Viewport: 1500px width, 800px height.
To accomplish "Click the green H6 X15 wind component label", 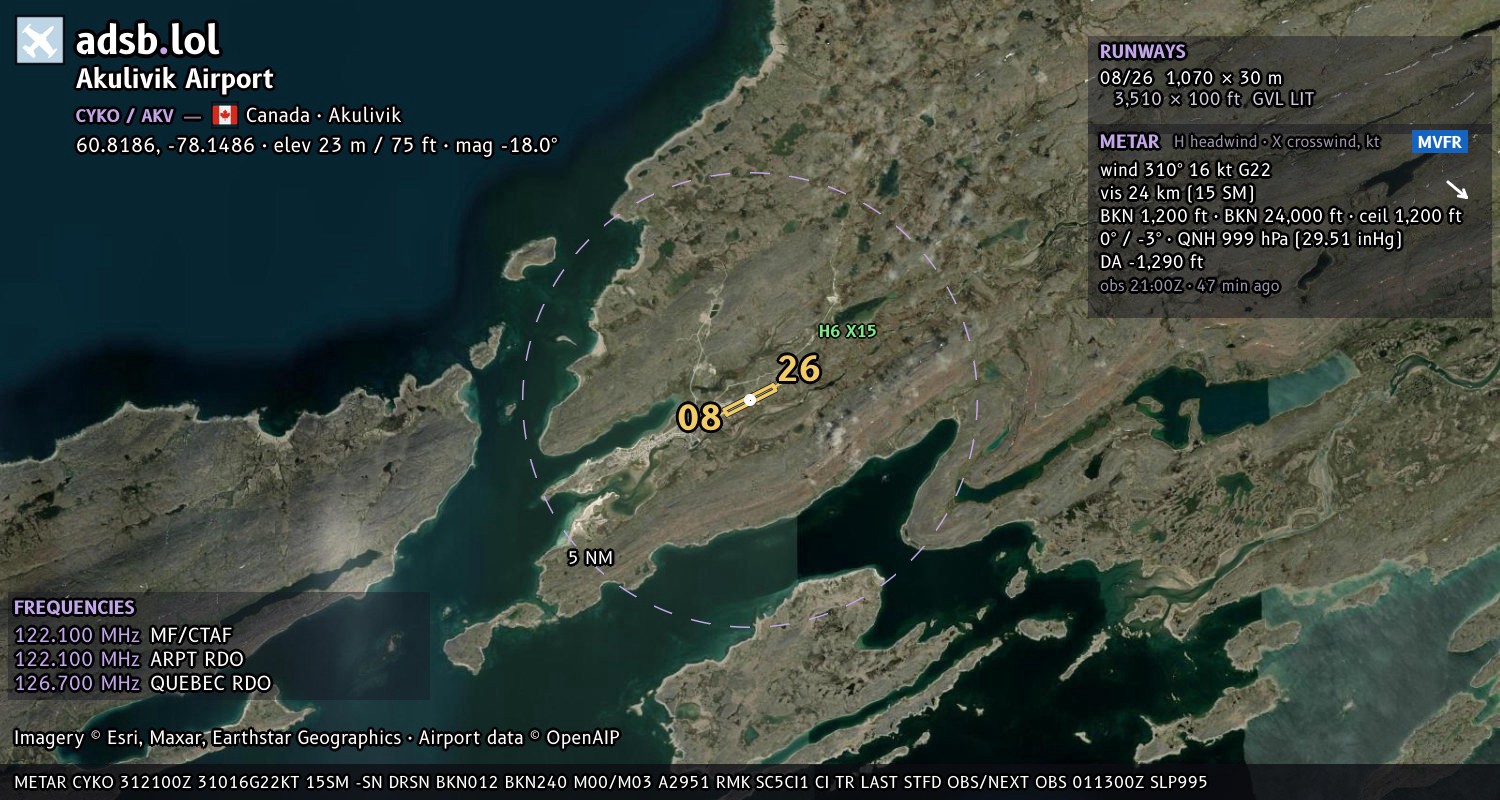I will pyautogui.click(x=847, y=331).
